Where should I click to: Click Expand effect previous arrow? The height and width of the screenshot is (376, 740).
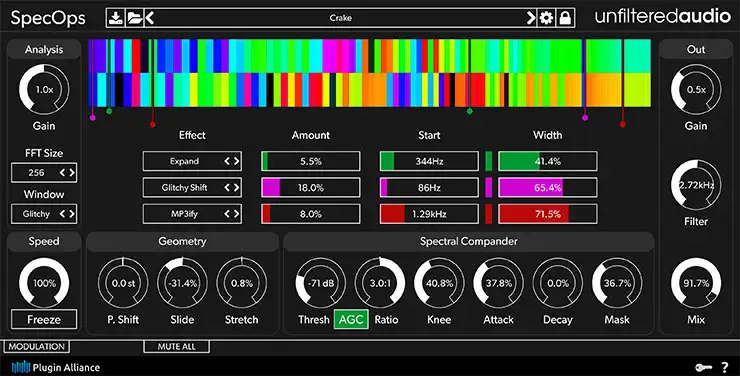click(227, 161)
